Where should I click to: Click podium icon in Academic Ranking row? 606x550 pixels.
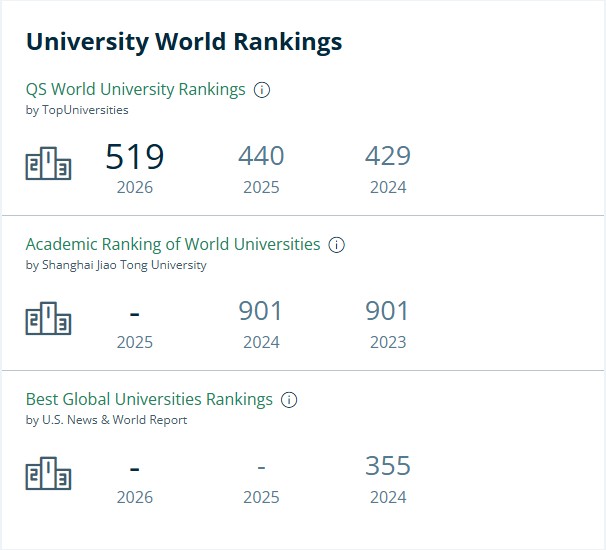(48, 318)
